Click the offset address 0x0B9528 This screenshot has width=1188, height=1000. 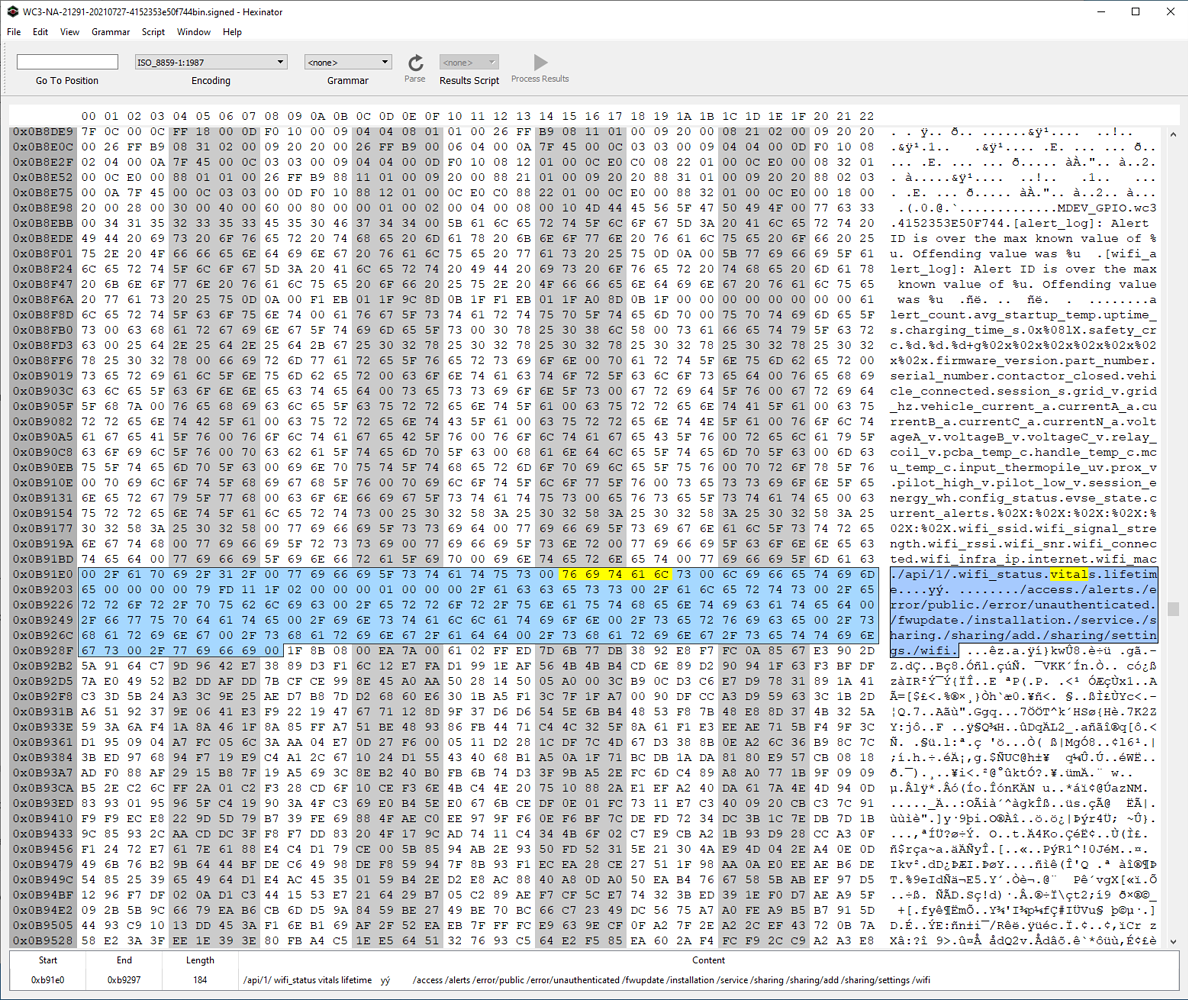pos(42,941)
